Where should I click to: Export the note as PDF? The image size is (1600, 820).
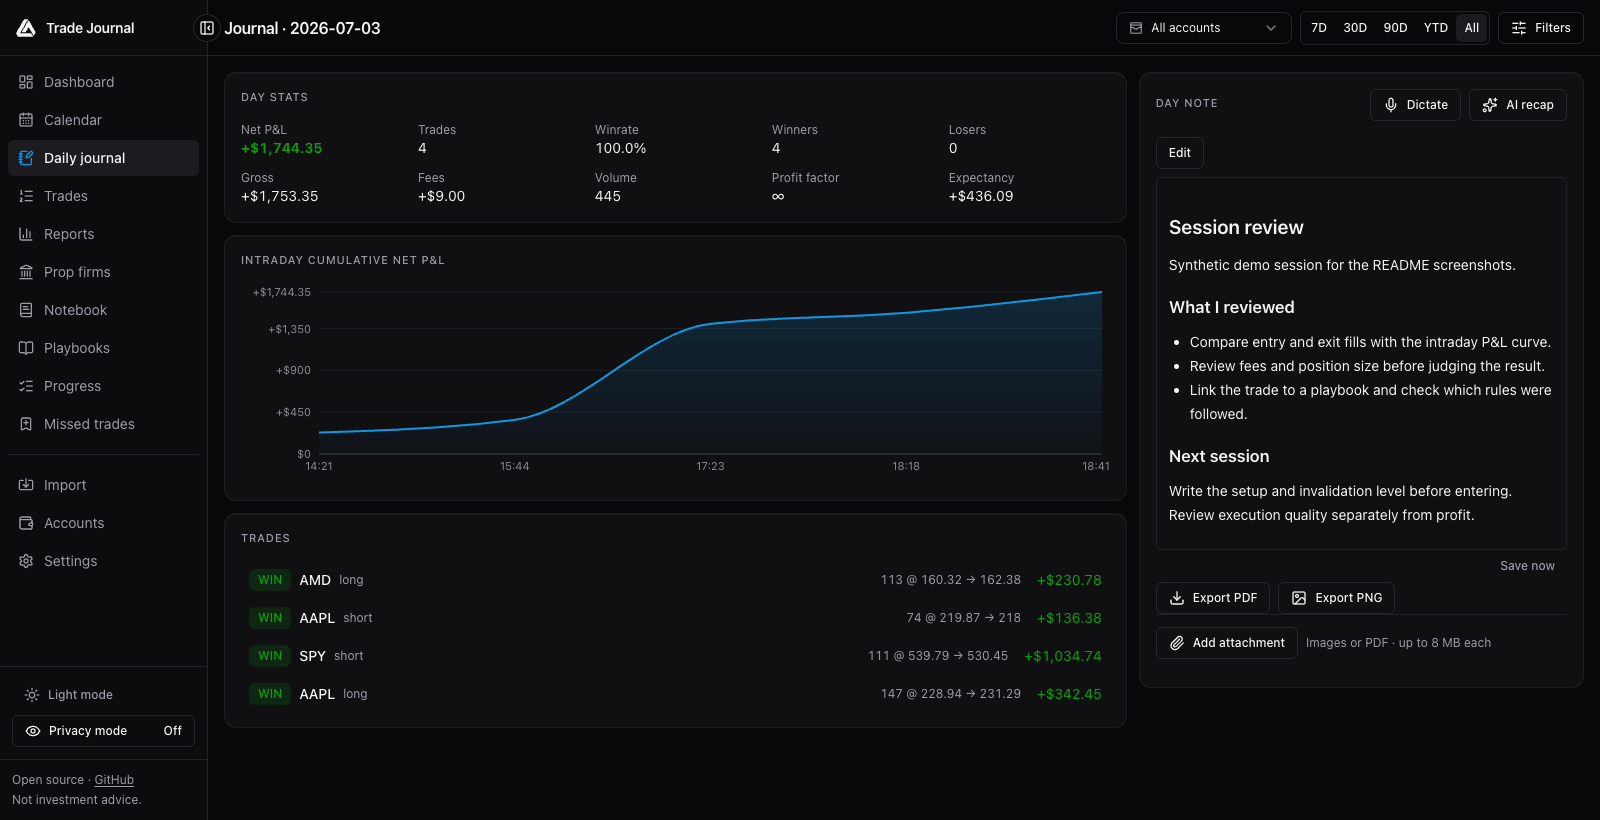coord(1213,598)
